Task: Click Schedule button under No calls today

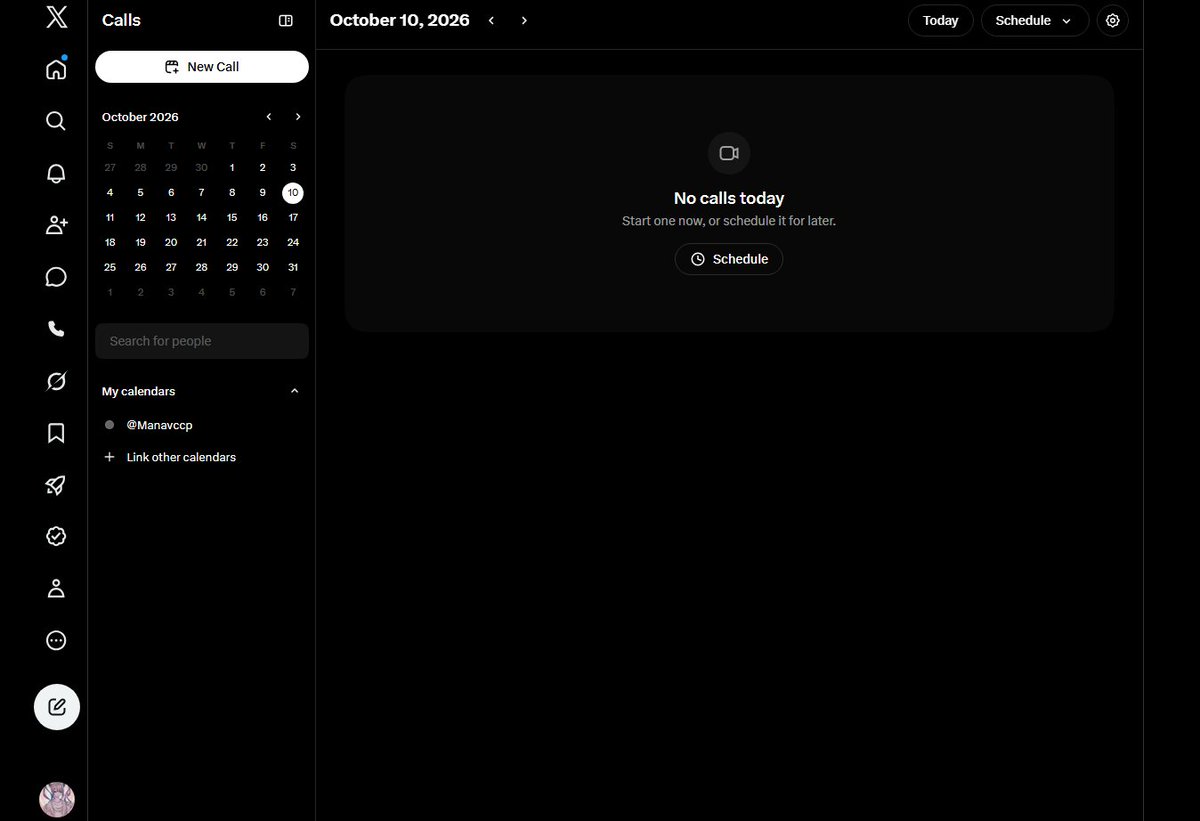Action: 729,259
